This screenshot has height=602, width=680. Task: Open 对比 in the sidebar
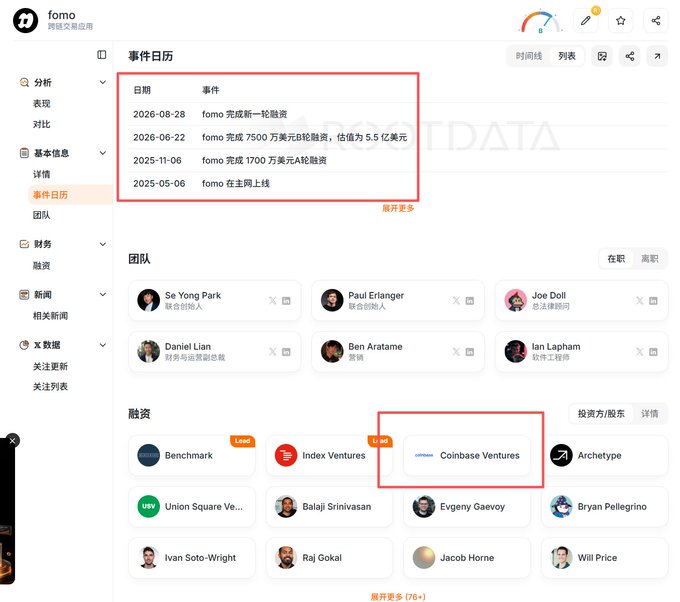point(42,124)
